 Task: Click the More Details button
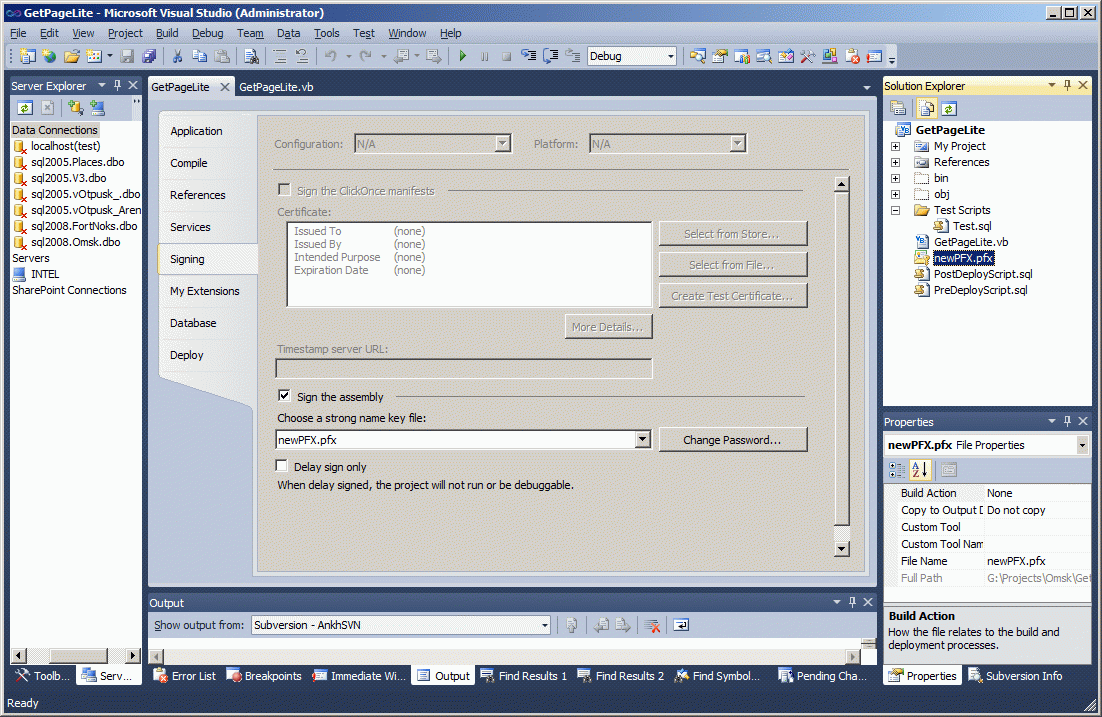point(608,326)
